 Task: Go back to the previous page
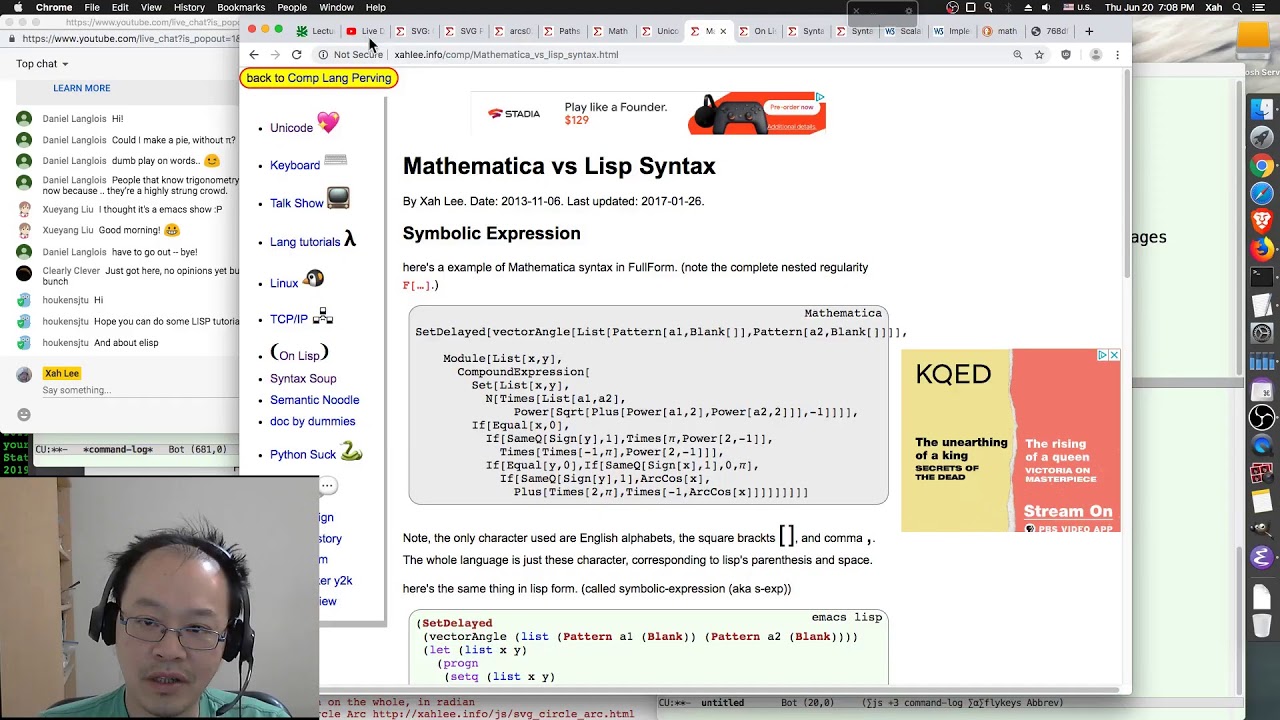254,55
